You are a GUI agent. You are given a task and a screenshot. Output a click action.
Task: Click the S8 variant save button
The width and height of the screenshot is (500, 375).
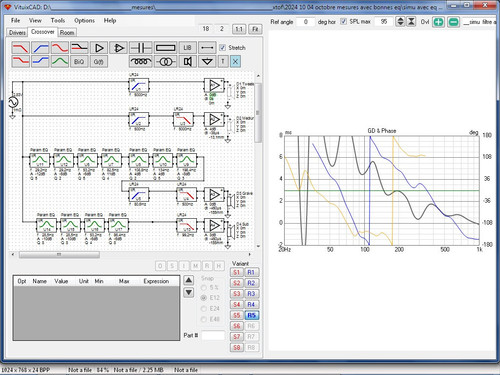coord(237,347)
